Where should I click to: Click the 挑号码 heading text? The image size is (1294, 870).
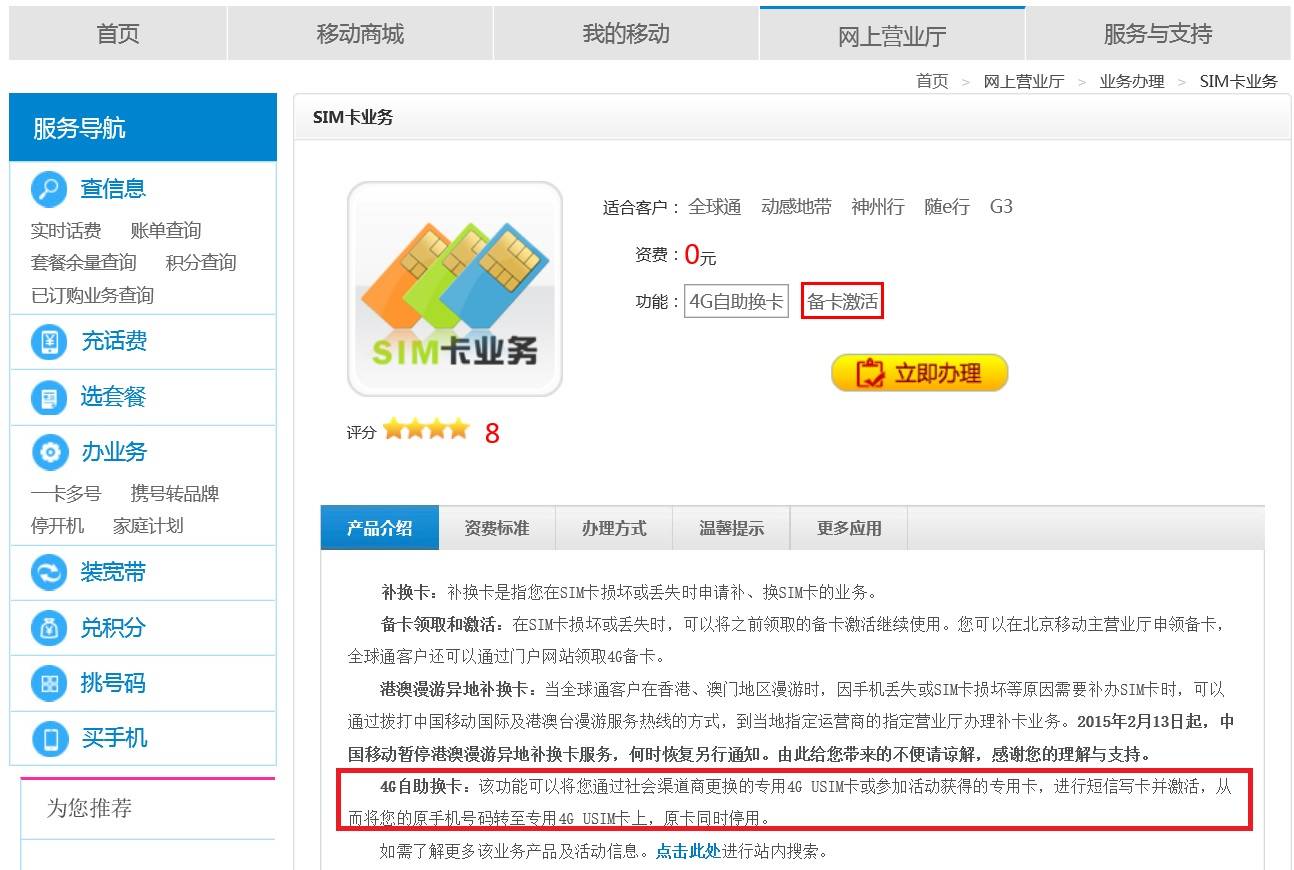pyautogui.click(x=113, y=683)
